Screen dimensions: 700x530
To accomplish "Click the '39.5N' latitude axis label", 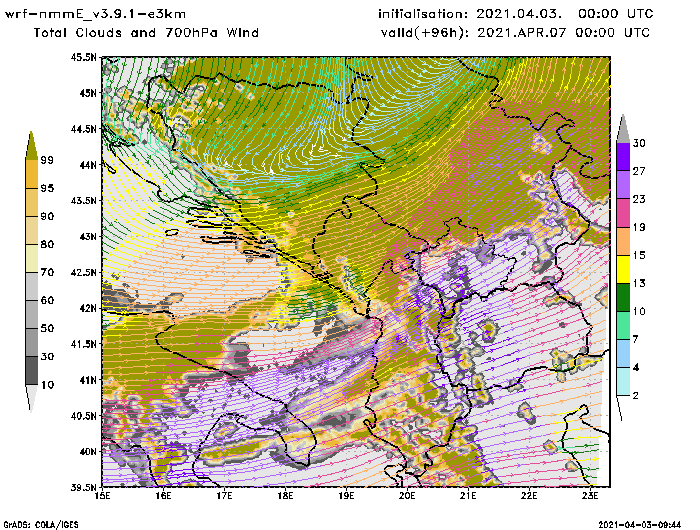I will [x=84, y=487].
